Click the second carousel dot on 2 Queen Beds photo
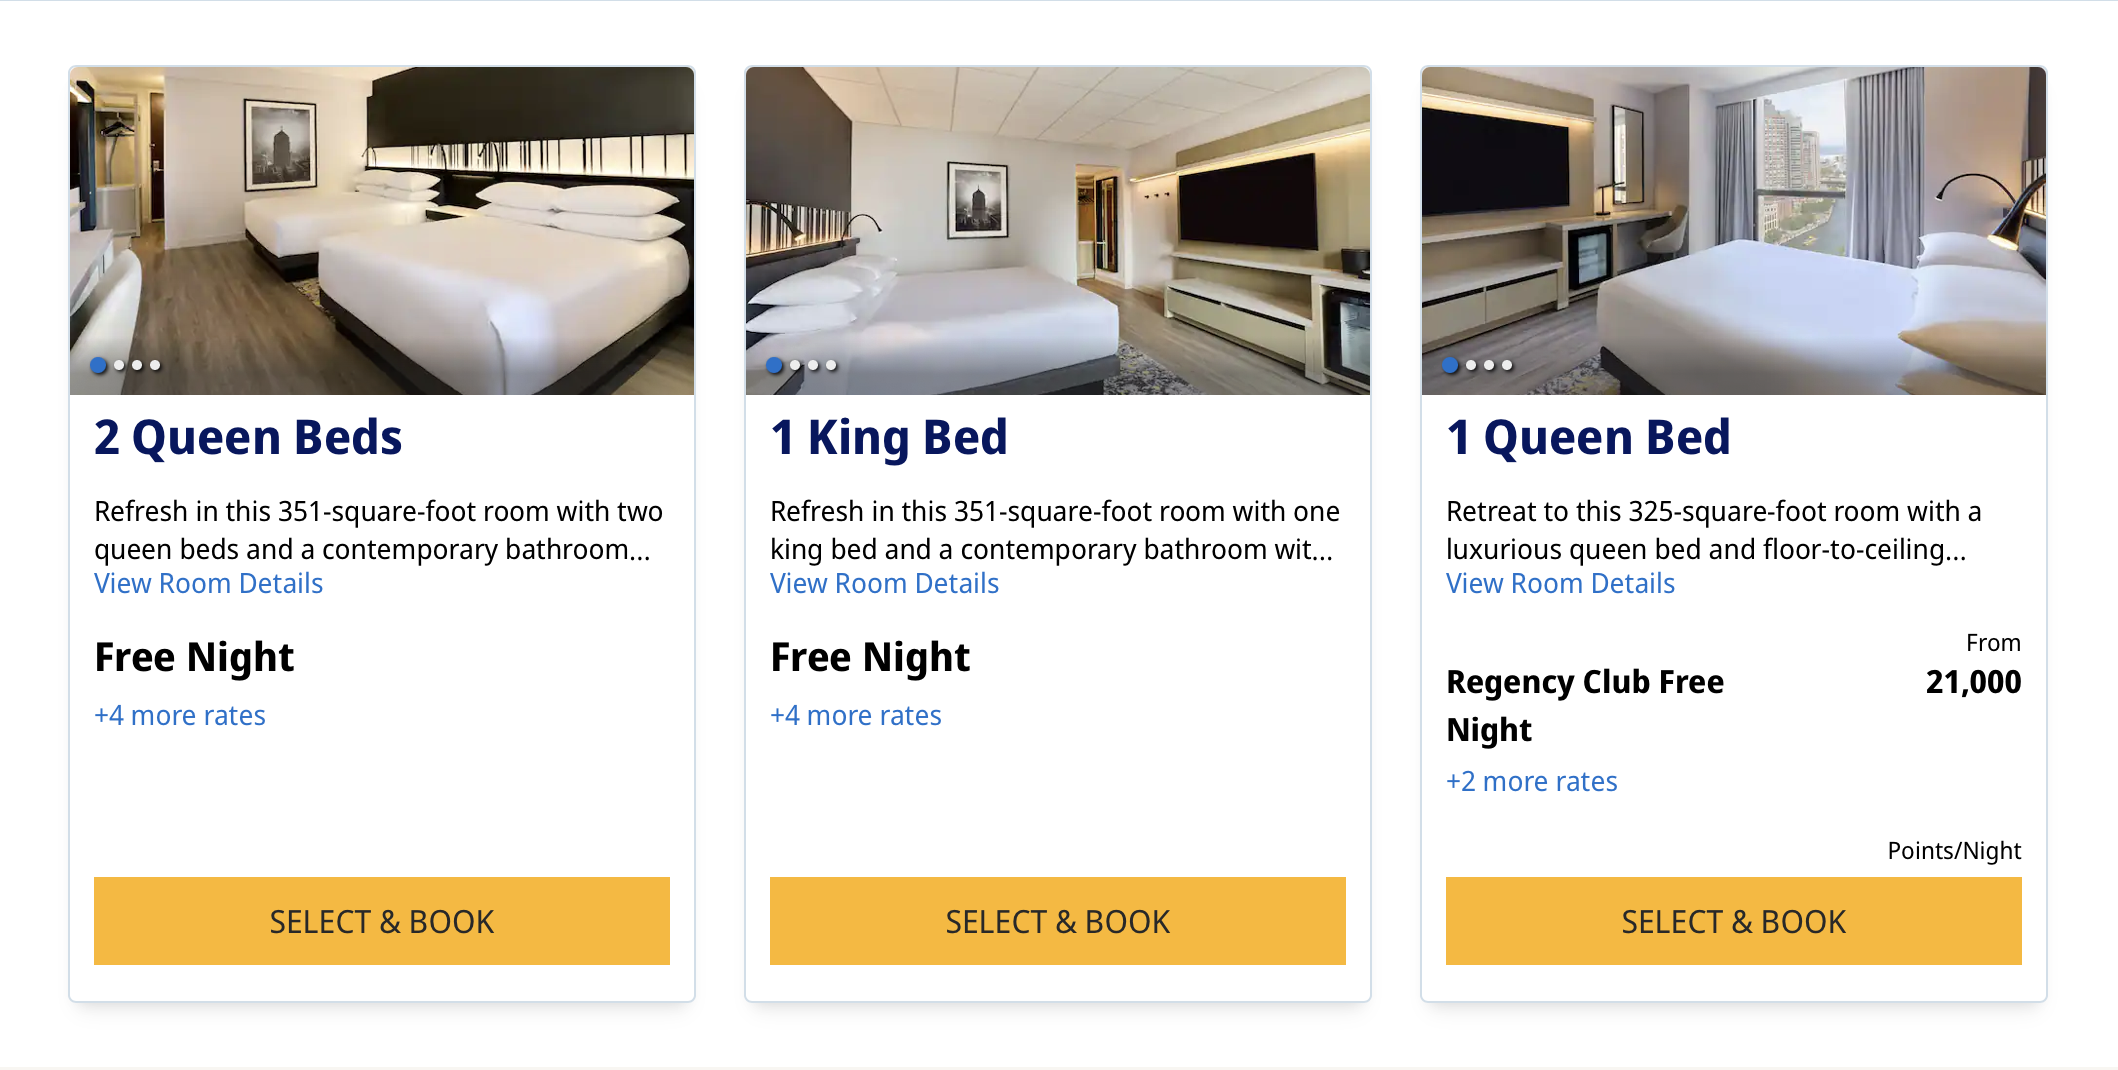Screen dimensions: 2118x1070 click(117, 365)
